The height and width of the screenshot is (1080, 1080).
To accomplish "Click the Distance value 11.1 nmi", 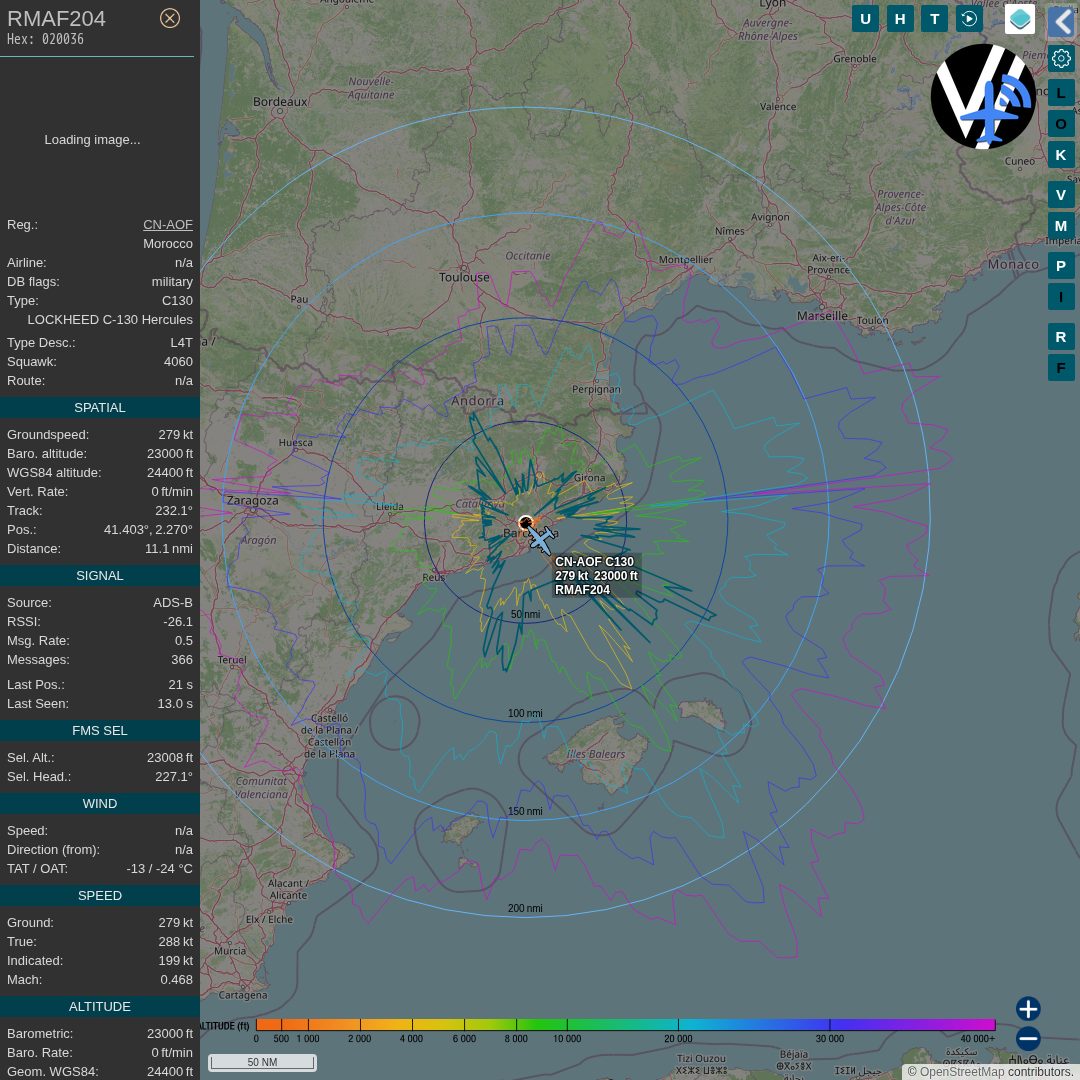I will pos(169,549).
